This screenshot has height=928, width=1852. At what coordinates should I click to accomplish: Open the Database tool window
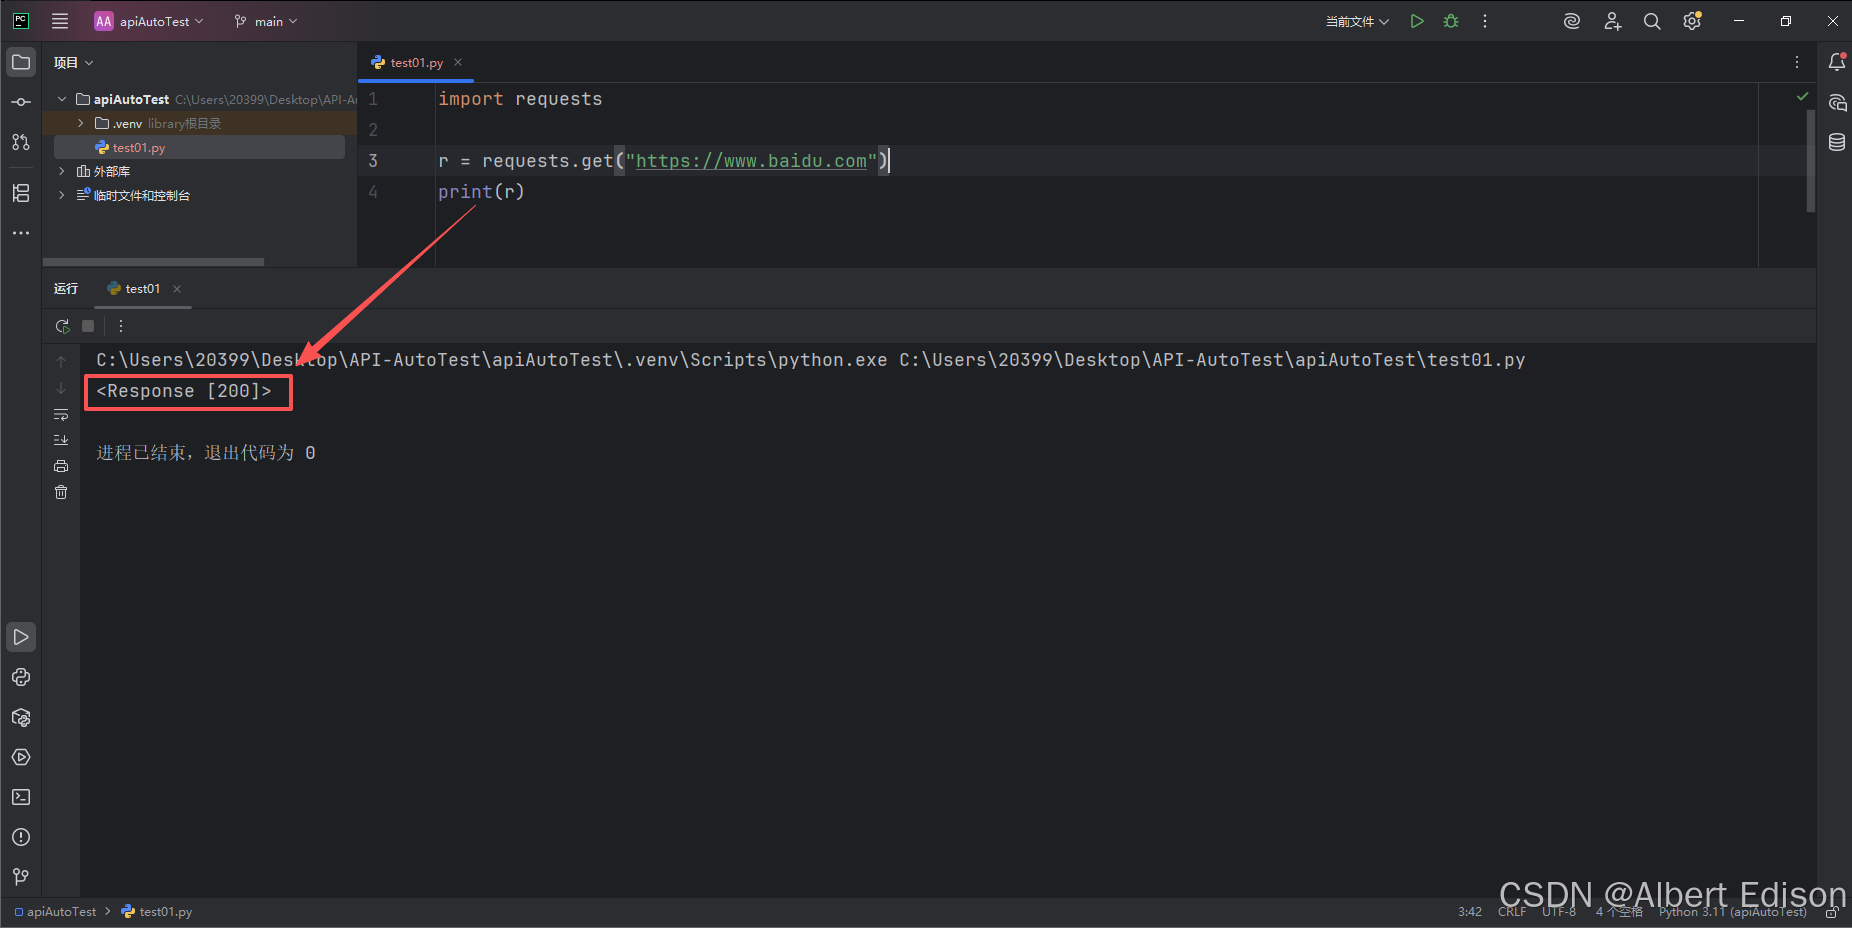pyautogui.click(x=1837, y=142)
